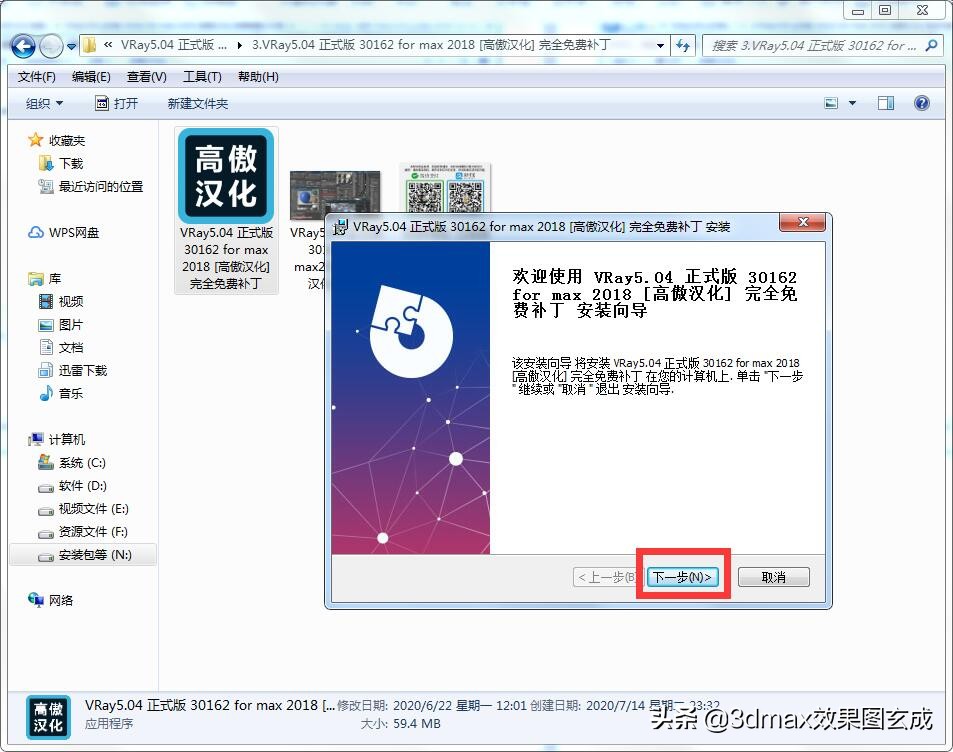Click the Back navigation arrow in Explorer
953x752 pixels.
point(23,46)
